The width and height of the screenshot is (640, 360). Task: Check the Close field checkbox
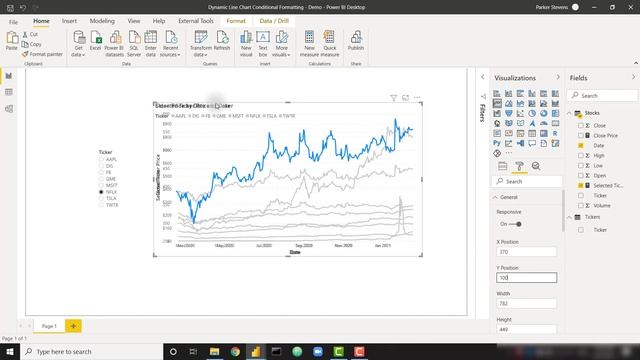[580, 125]
